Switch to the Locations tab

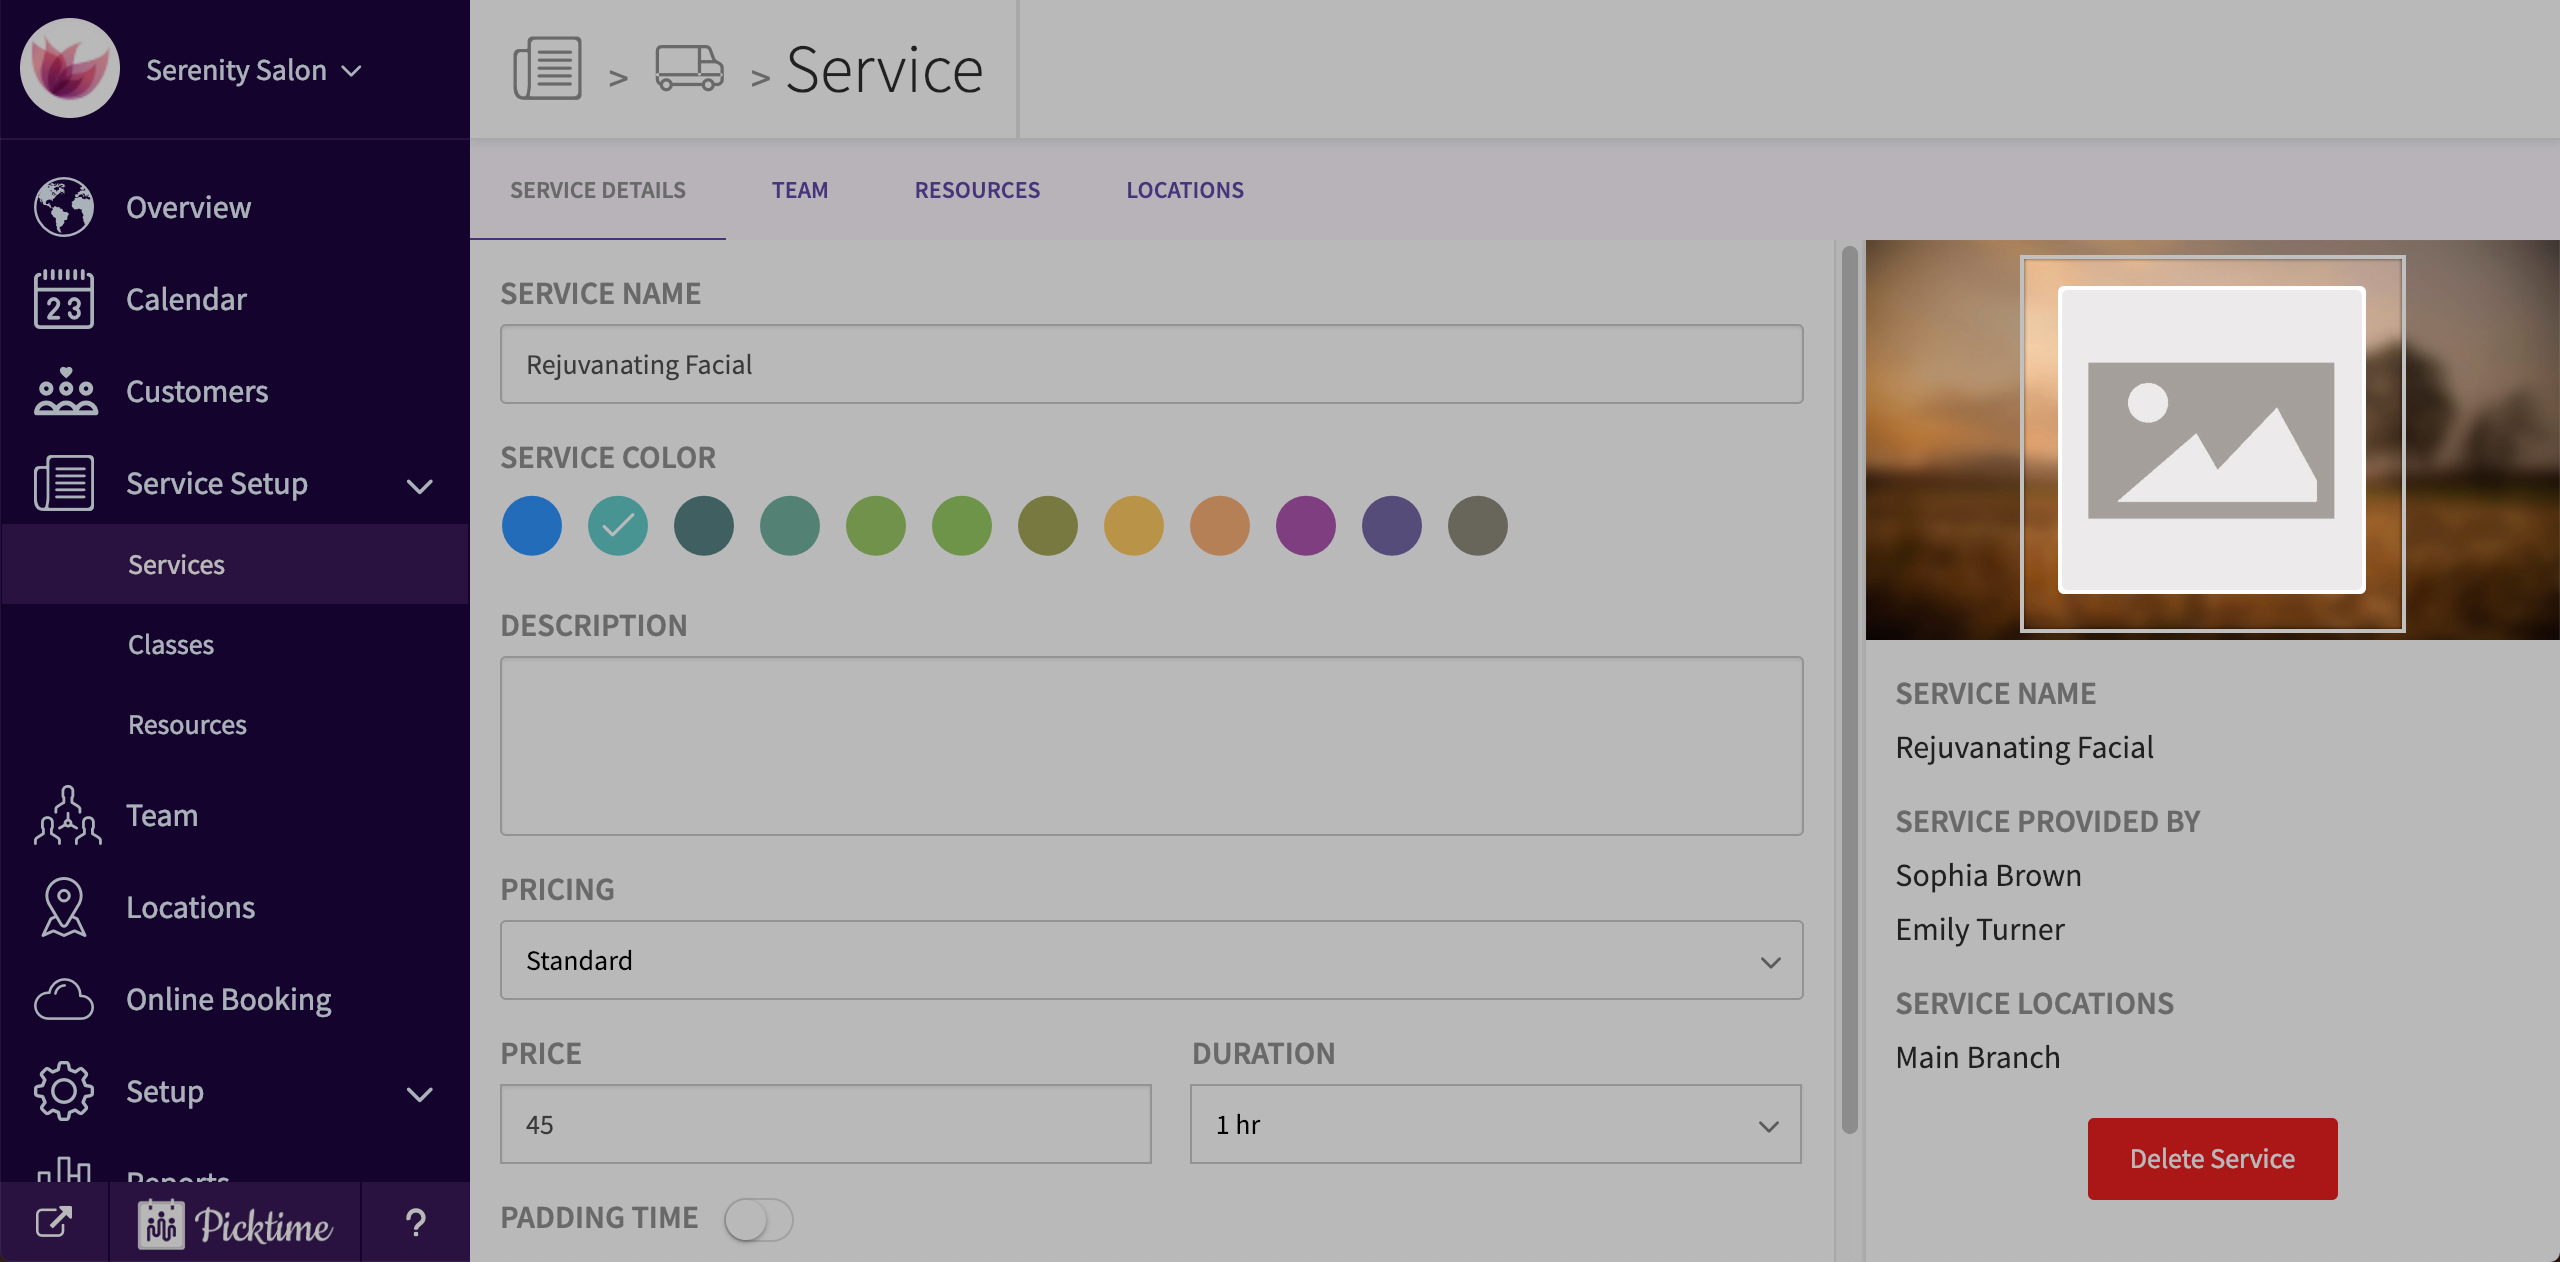coord(1185,190)
